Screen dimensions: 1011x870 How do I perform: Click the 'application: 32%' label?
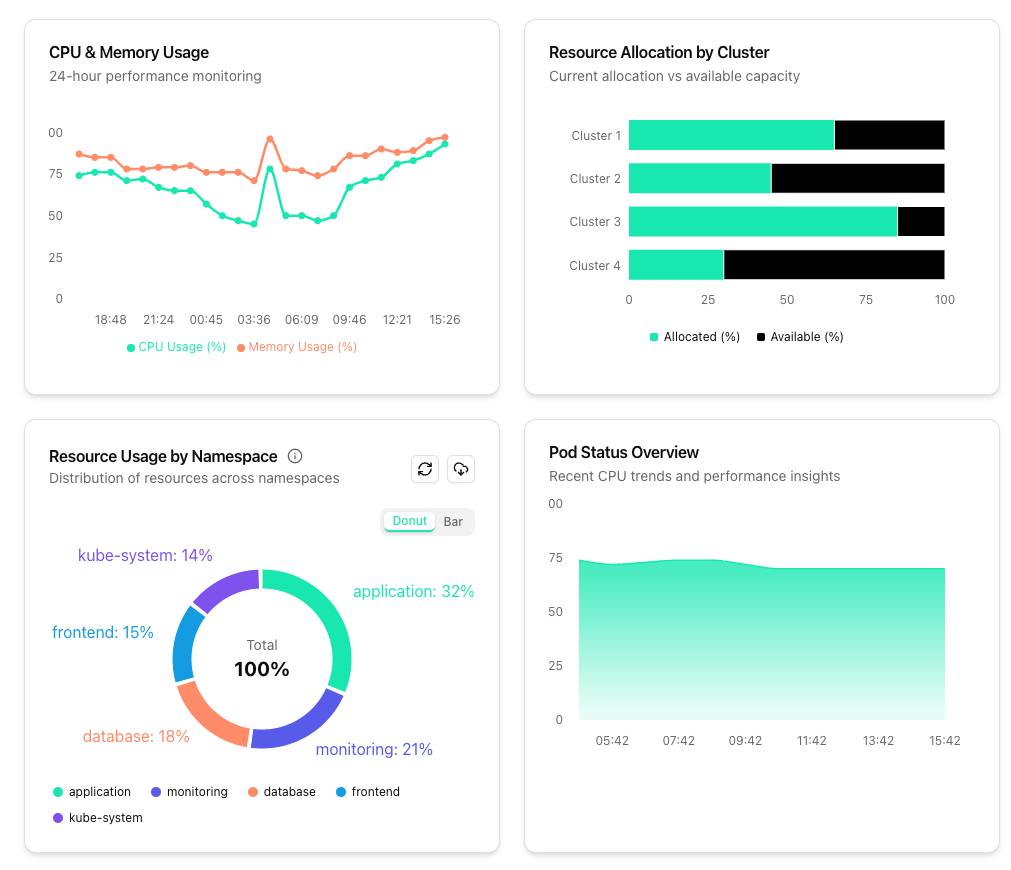click(413, 591)
